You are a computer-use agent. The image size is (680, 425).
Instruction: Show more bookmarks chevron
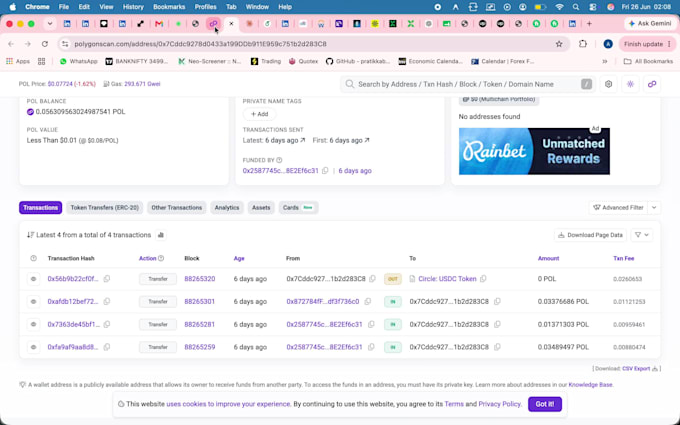(605, 62)
